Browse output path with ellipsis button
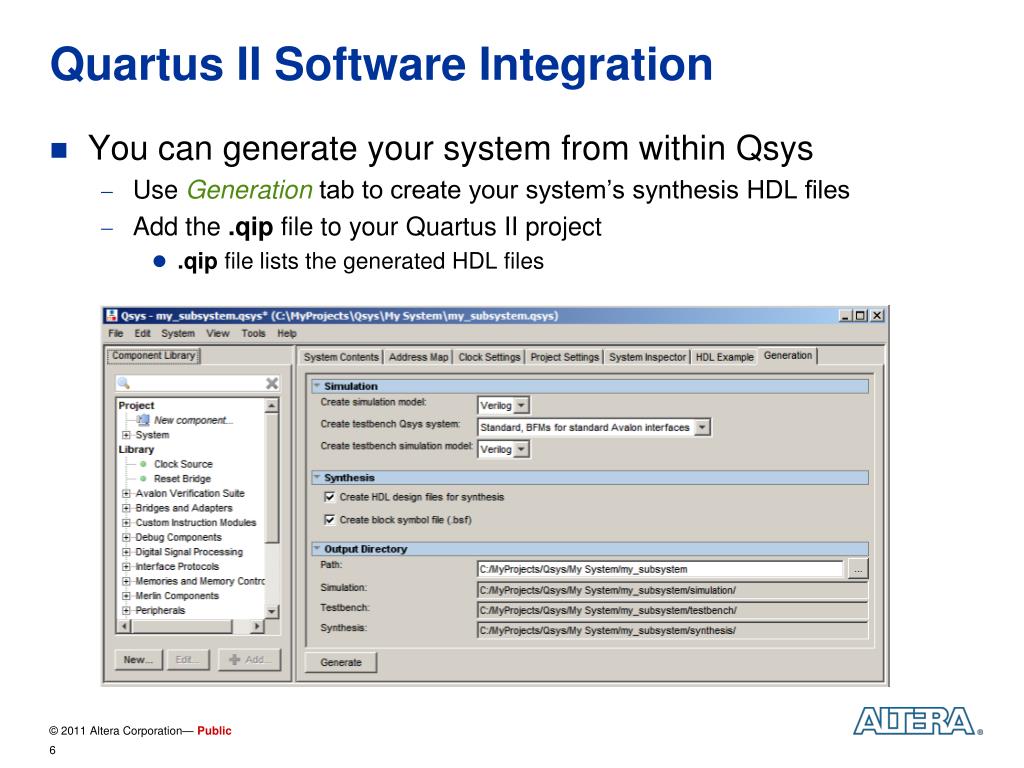 (858, 569)
